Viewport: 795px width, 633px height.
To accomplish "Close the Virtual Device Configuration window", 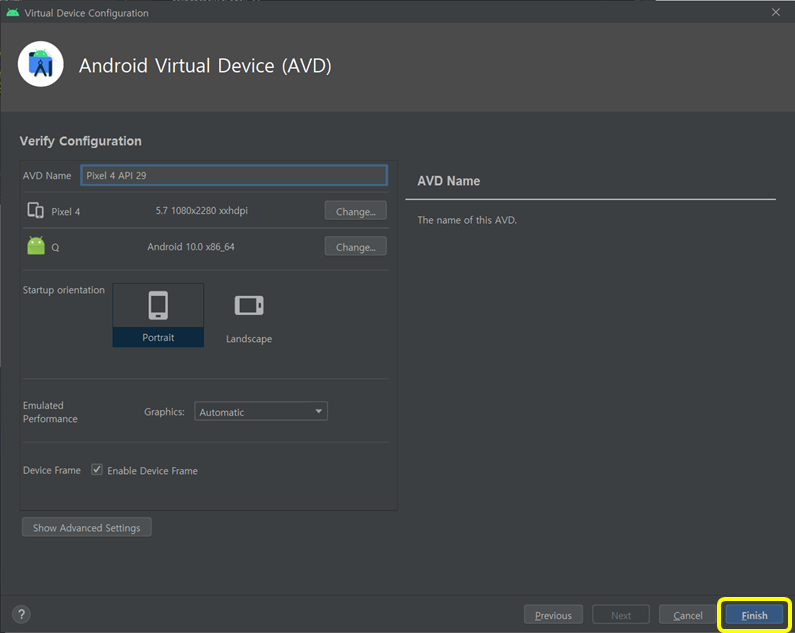I will tap(776, 12).
